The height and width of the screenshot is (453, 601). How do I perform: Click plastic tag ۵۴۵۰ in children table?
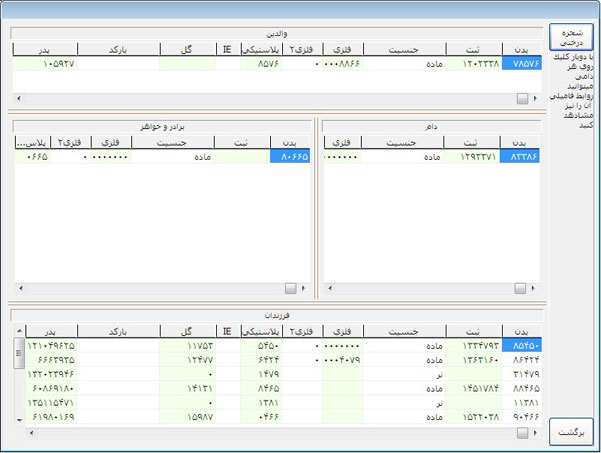tap(261, 346)
